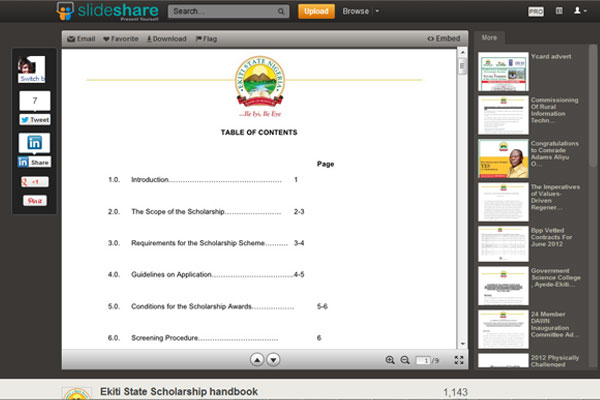This screenshot has width=600, height=400.
Task: Zoom out of the document
Action: point(405,360)
